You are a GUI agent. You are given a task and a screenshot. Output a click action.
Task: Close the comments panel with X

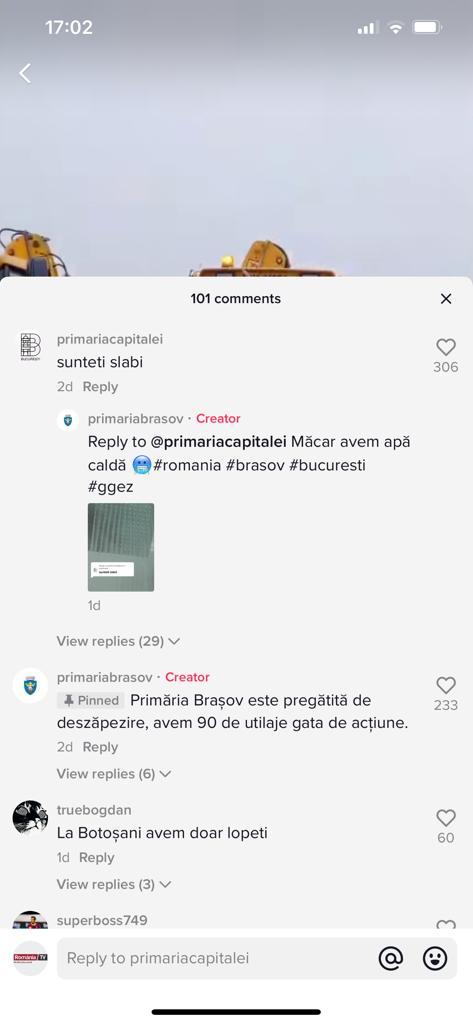(446, 299)
